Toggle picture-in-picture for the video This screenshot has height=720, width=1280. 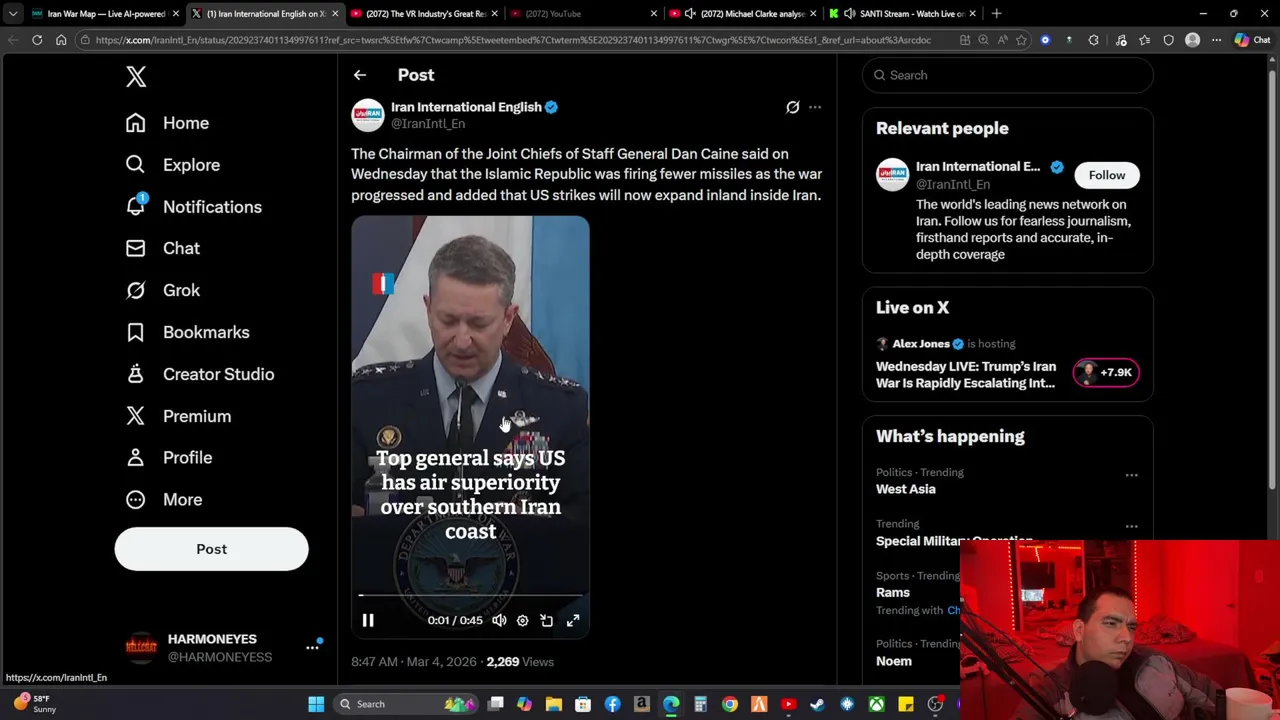[x=546, y=620]
